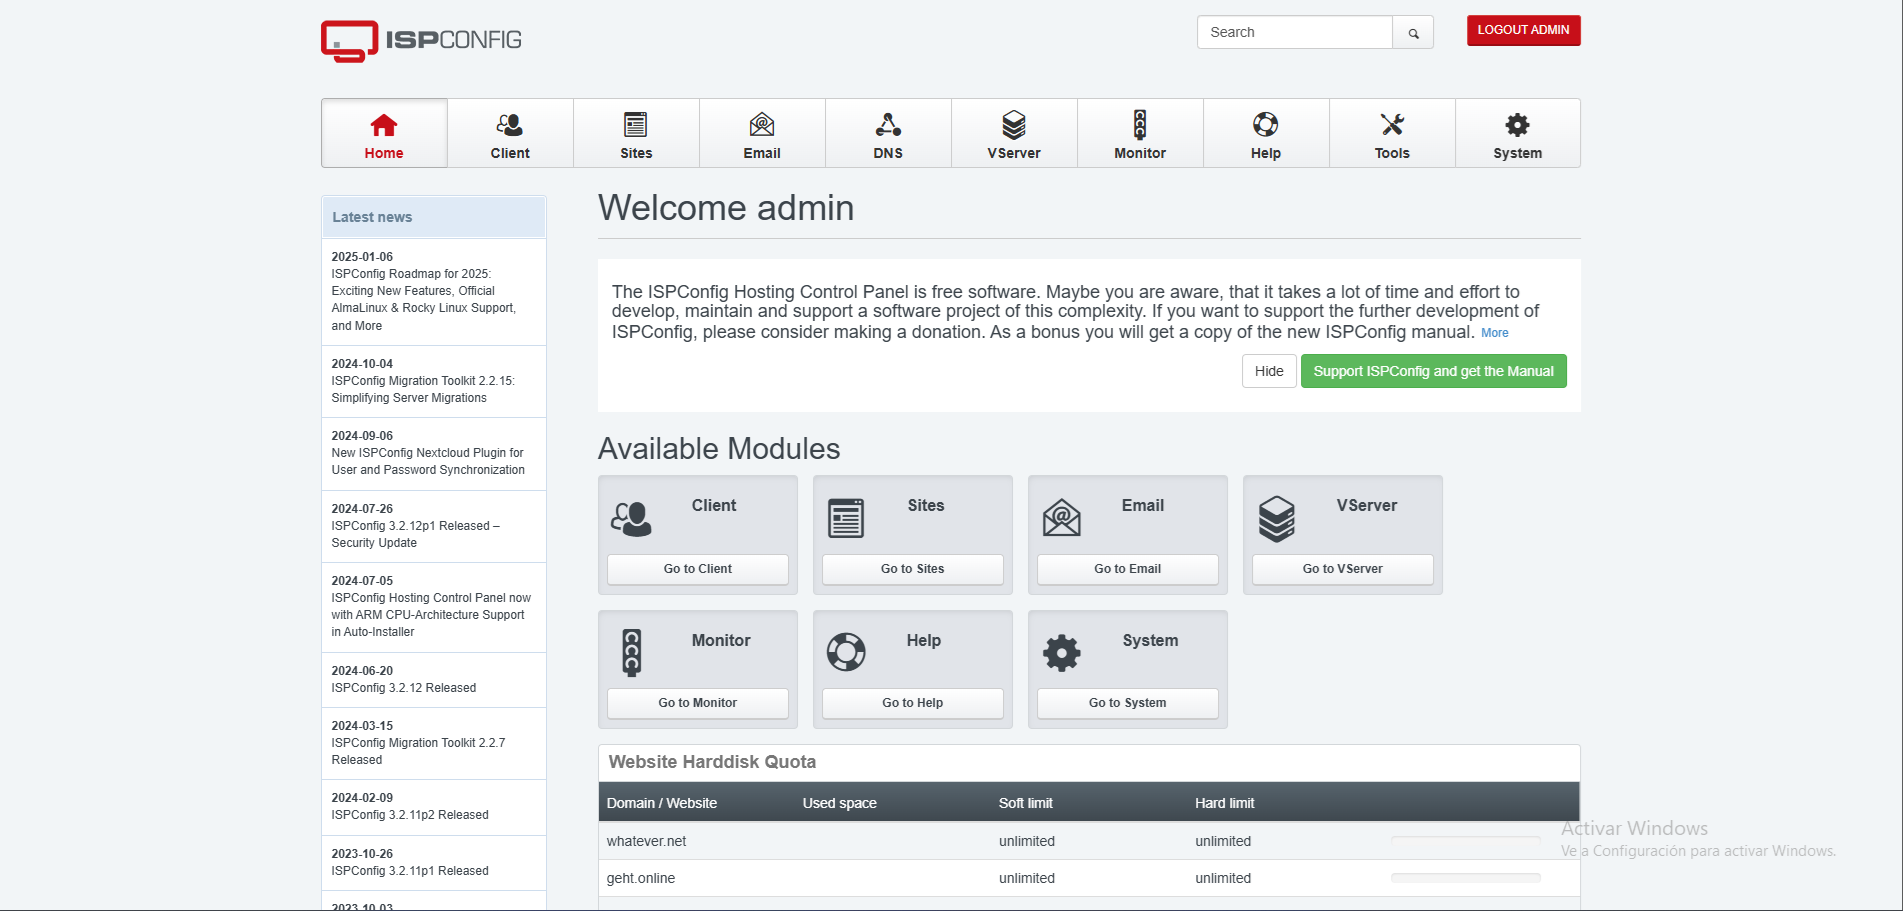1903x911 pixels.
Task: Click the Latest news panel header
Action: coord(434,217)
